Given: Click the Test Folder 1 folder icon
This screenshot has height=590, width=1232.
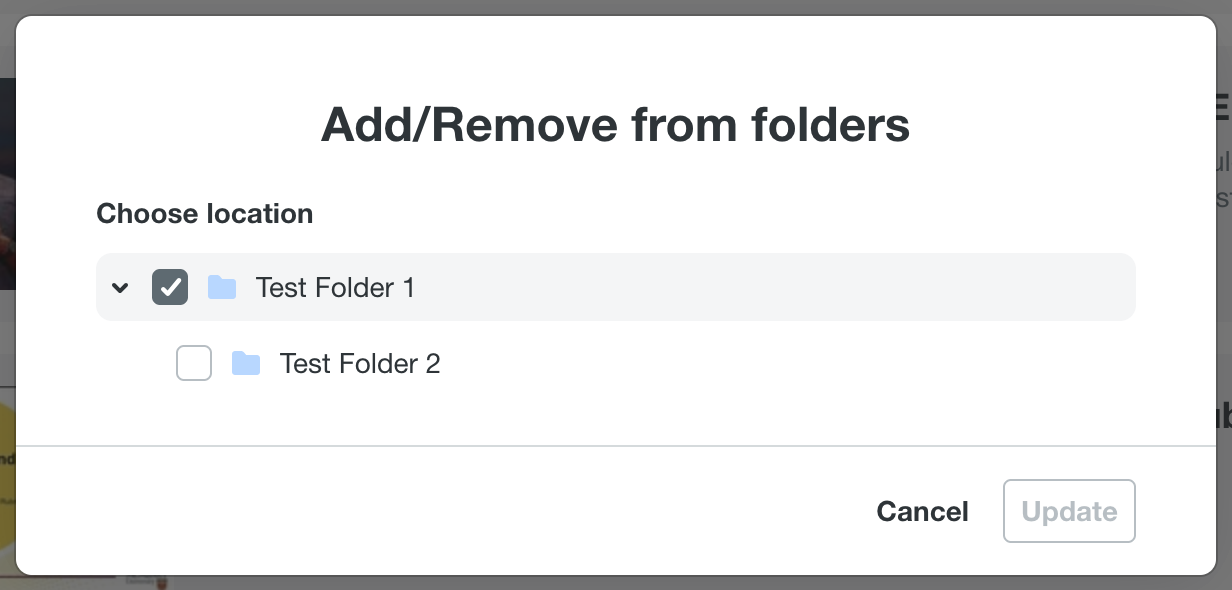Looking at the screenshot, I should pyautogui.click(x=222, y=288).
